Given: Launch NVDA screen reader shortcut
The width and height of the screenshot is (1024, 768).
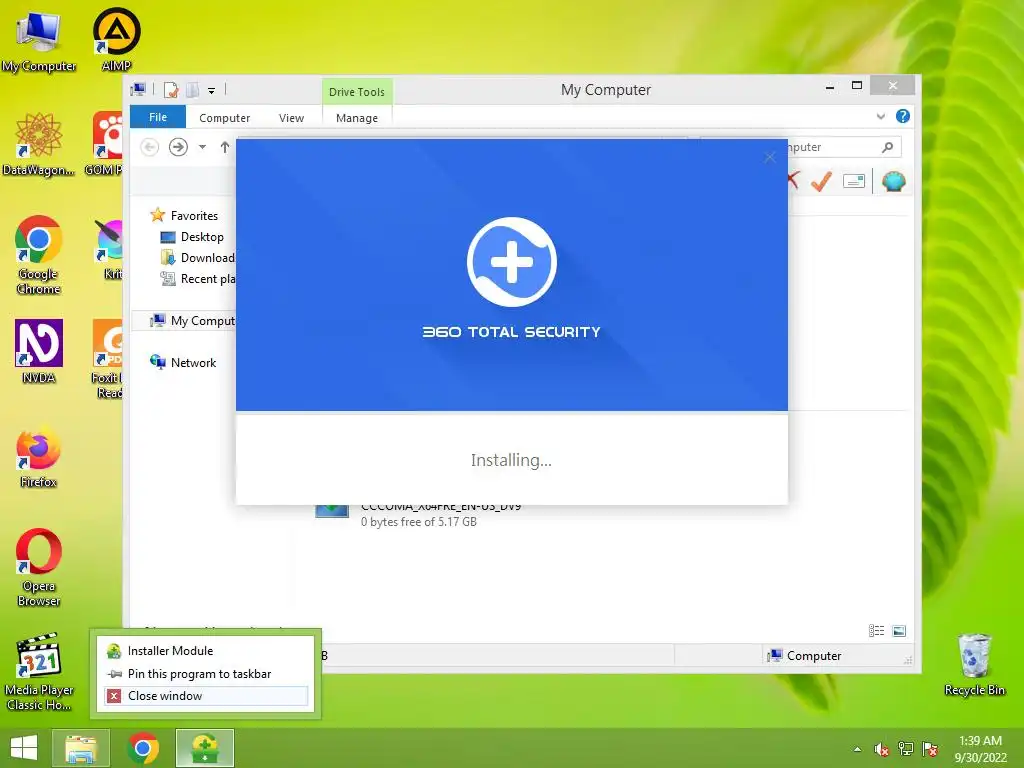Looking at the screenshot, I should [39, 351].
